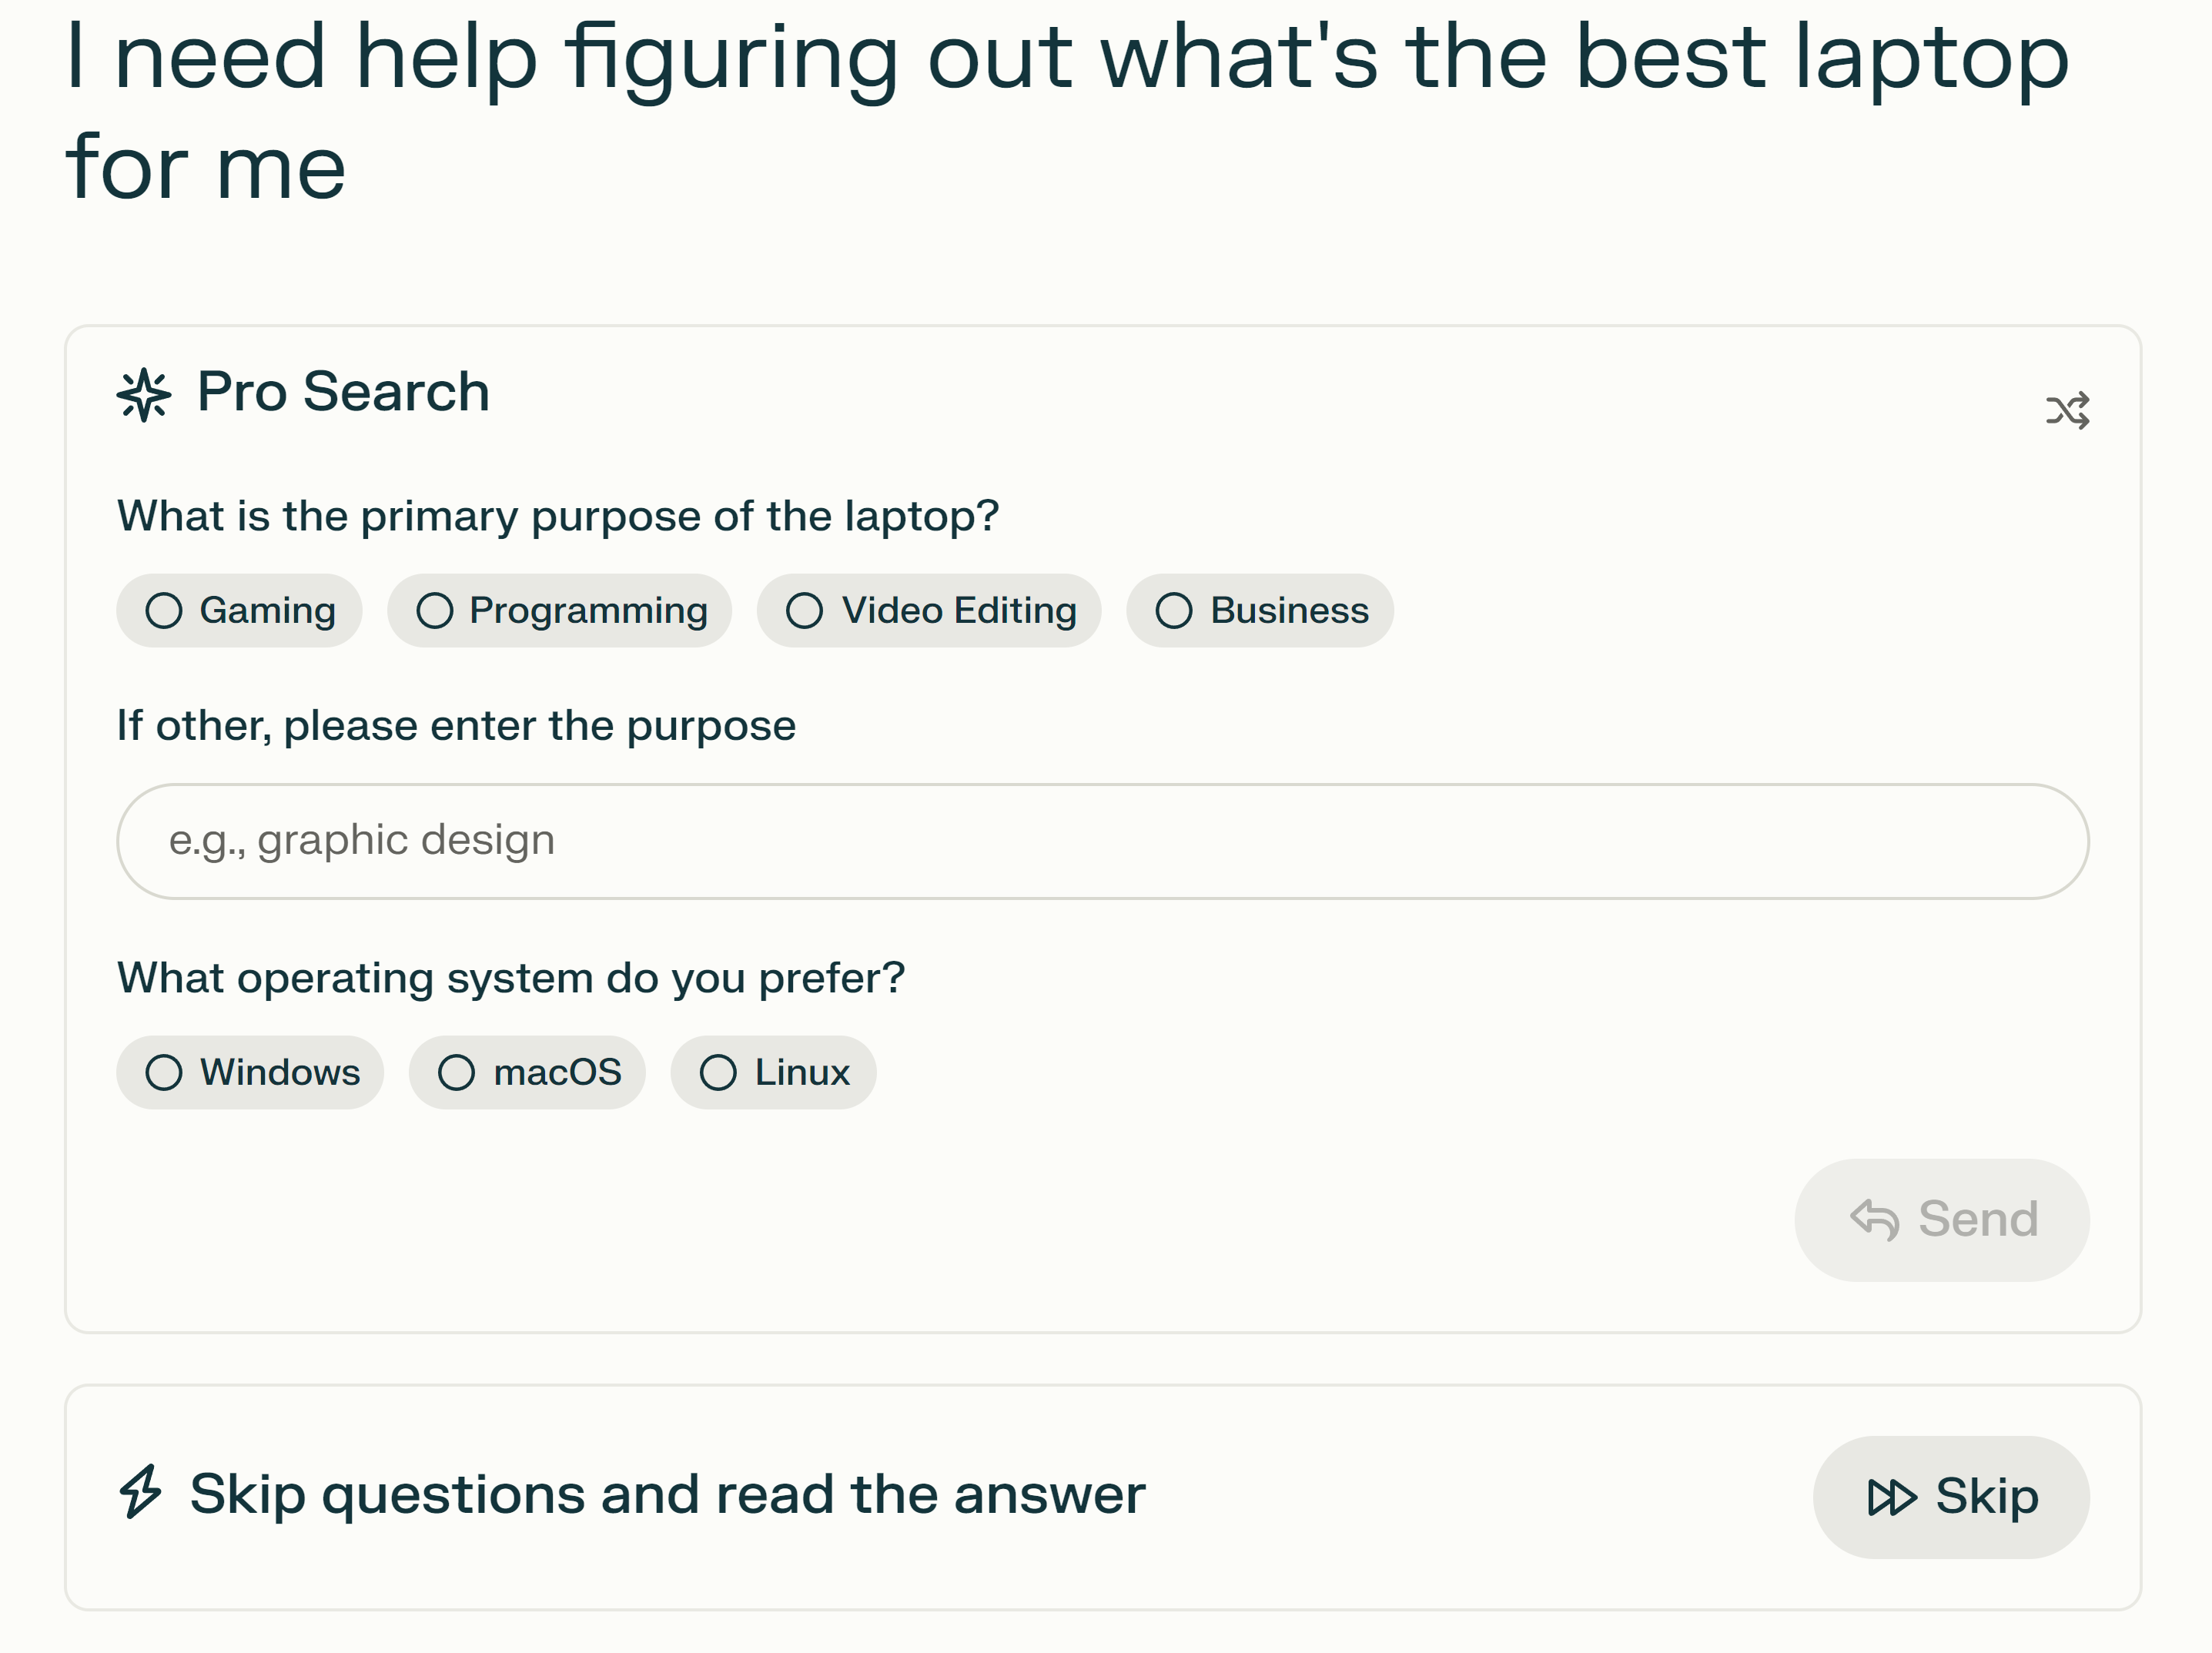Click the 'If other' purpose label
This screenshot has height=1653, width=2212.
tap(456, 725)
